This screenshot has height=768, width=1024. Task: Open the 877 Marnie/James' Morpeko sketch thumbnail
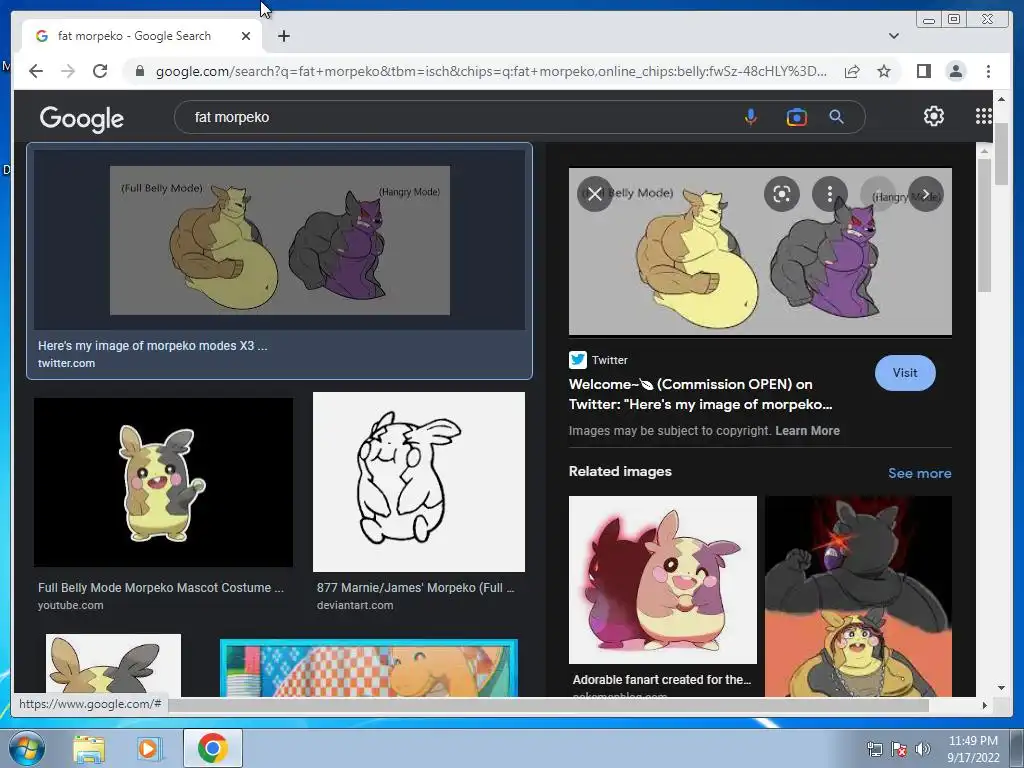[419, 482]
